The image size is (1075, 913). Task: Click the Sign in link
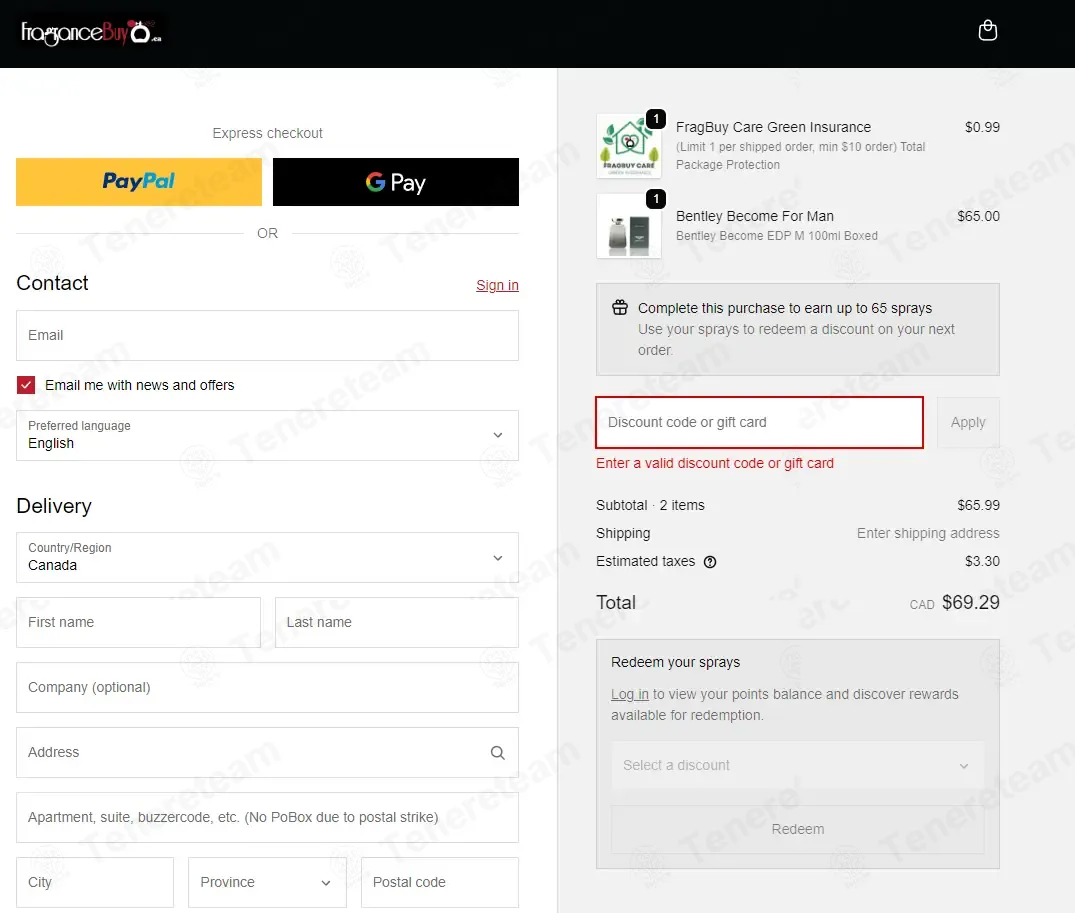point(497,285)
